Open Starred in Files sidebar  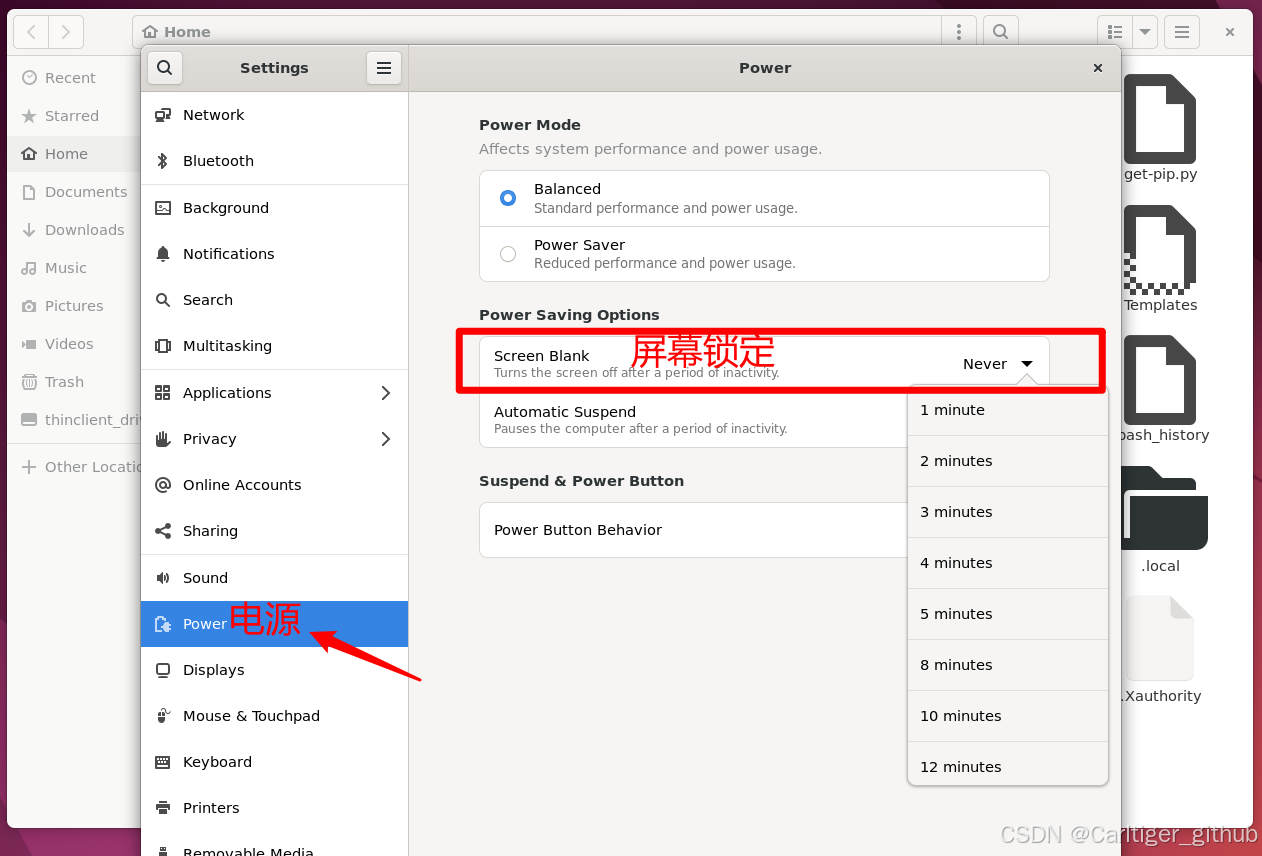pos(74,116)
